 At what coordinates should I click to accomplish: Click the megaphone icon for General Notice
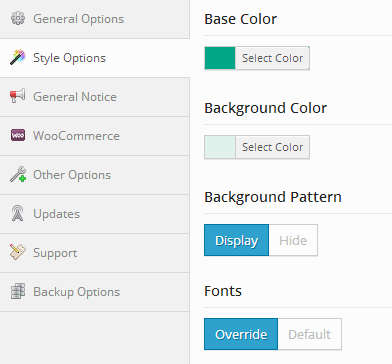(x=18, y=96)
